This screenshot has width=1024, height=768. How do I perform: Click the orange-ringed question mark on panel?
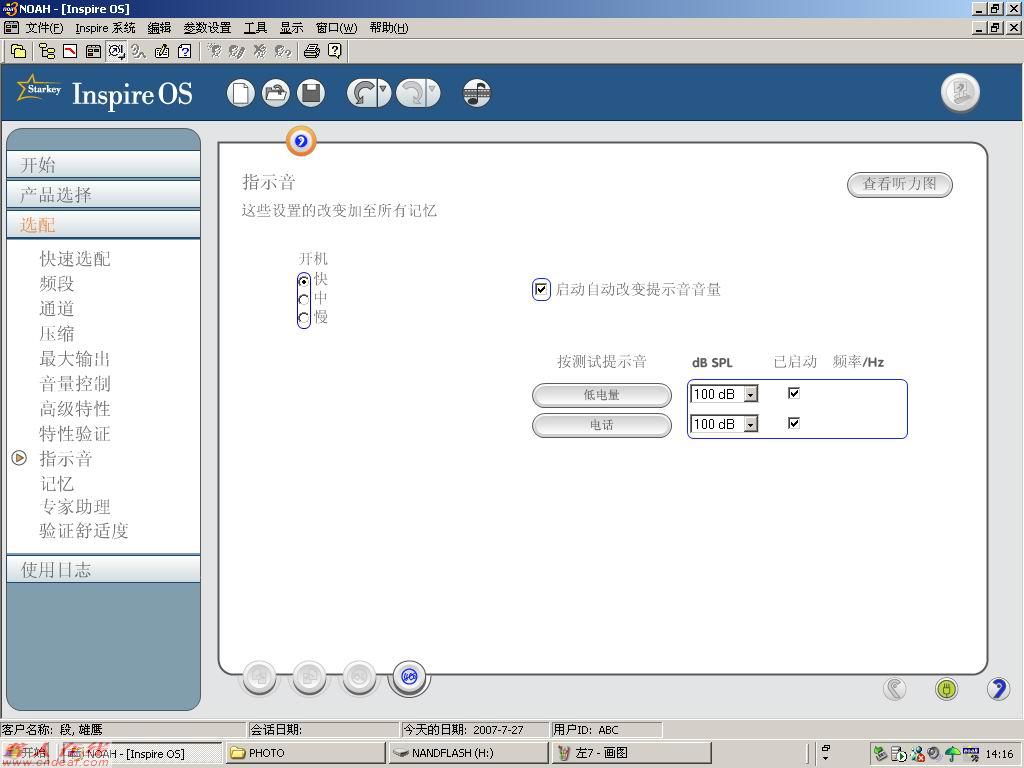301,141
